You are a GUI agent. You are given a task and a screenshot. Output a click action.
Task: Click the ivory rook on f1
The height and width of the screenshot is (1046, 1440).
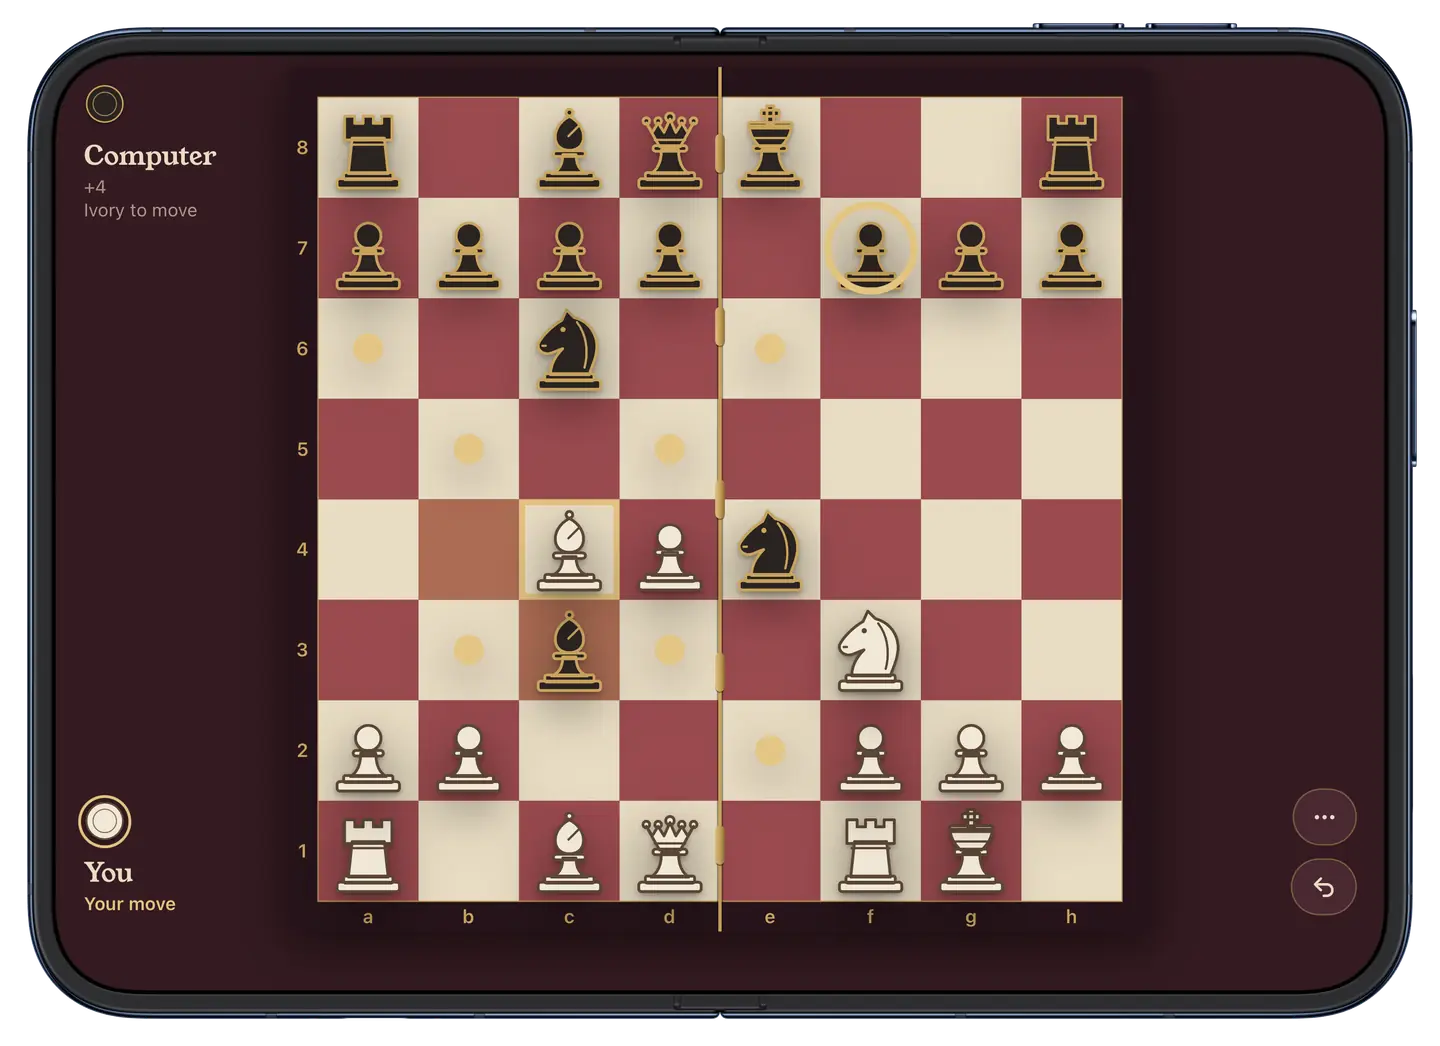(x=870, y=854)
